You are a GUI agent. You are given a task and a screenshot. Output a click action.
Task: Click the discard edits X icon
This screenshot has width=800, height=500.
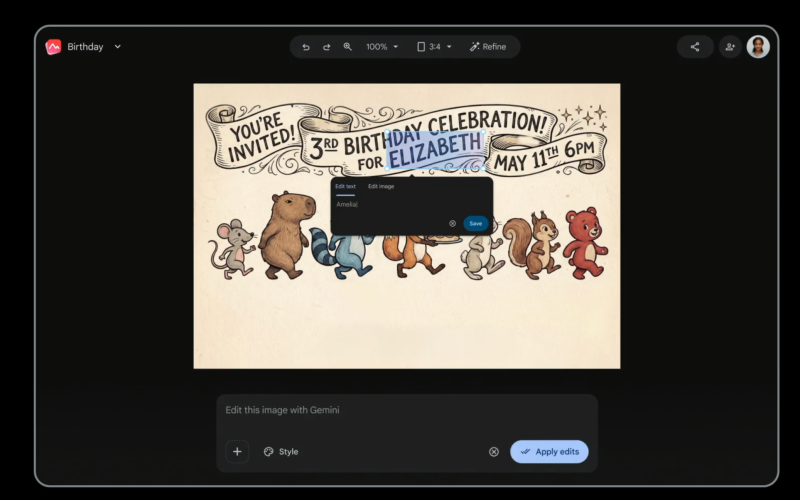tap(494, 452)
